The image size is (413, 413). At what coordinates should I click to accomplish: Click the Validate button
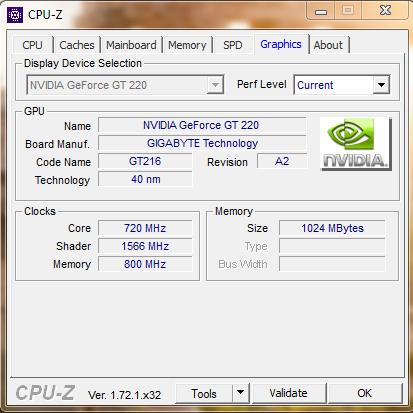(289, 393)
